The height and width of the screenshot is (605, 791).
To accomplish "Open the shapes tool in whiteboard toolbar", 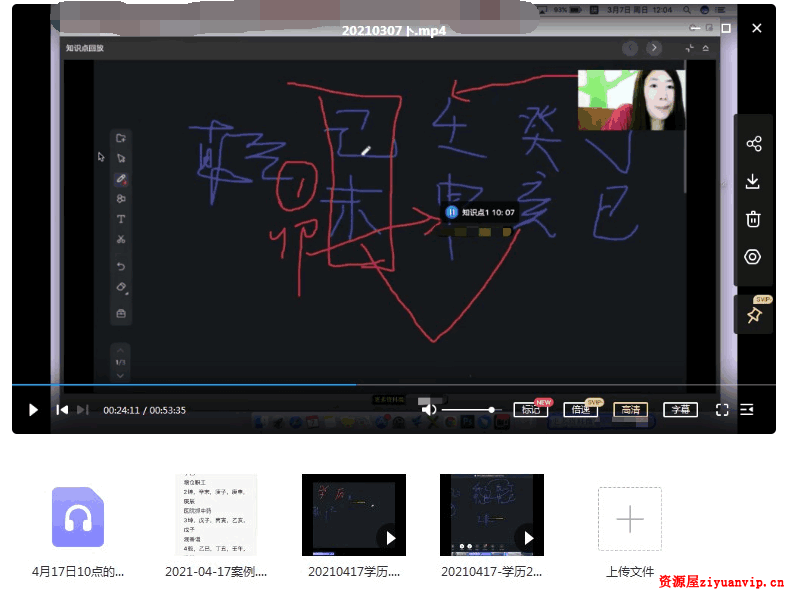I will 121,199.
